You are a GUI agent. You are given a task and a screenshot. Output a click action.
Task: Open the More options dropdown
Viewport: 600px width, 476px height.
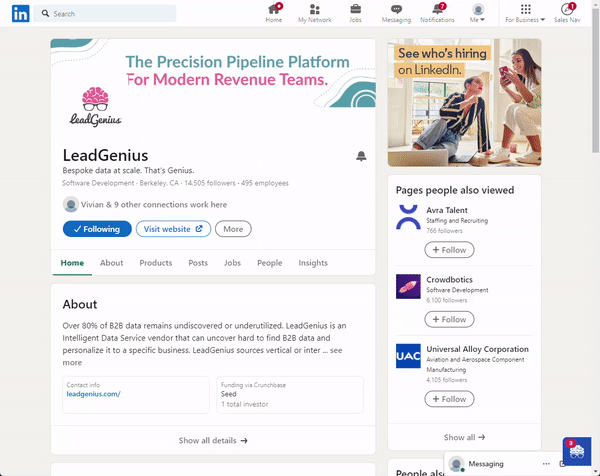(233, 229)
